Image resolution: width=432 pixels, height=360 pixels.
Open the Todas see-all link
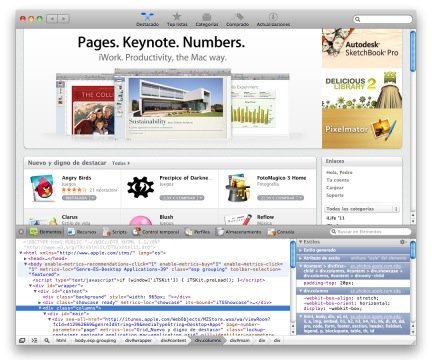pos(121,163)
